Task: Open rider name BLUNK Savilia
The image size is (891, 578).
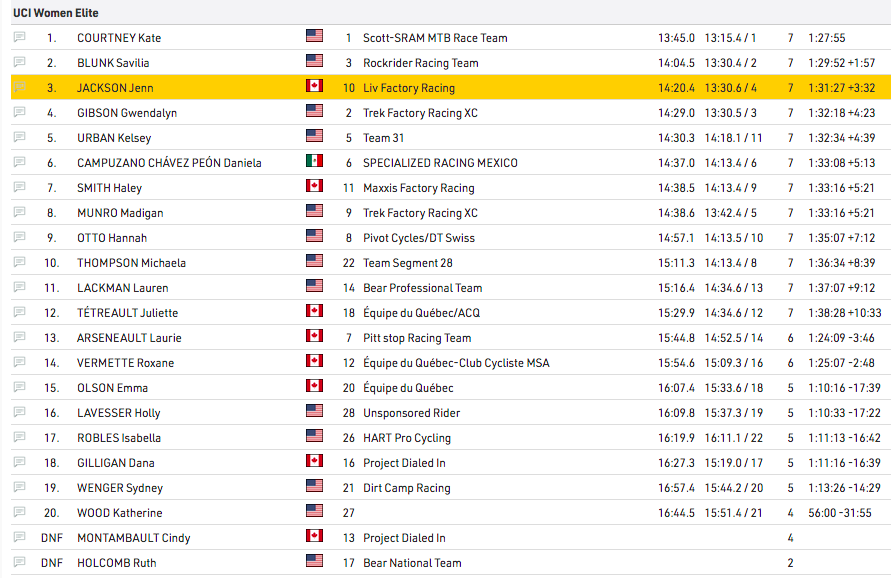Action: tap(113, 63)
